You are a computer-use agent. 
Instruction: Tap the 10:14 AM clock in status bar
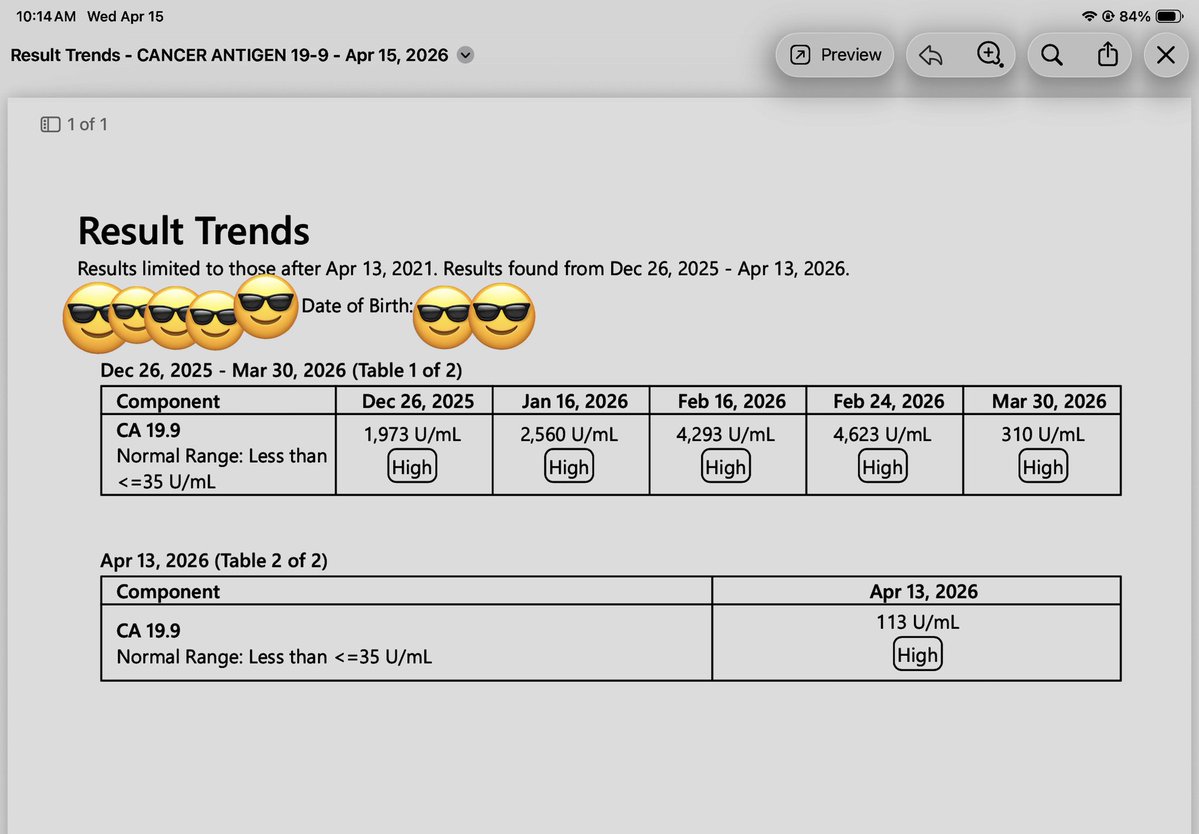pyautogui.click(x=45, y=16)
